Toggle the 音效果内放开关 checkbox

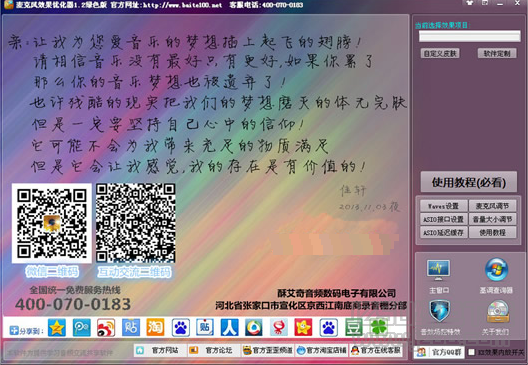click(x=471, y=352)
